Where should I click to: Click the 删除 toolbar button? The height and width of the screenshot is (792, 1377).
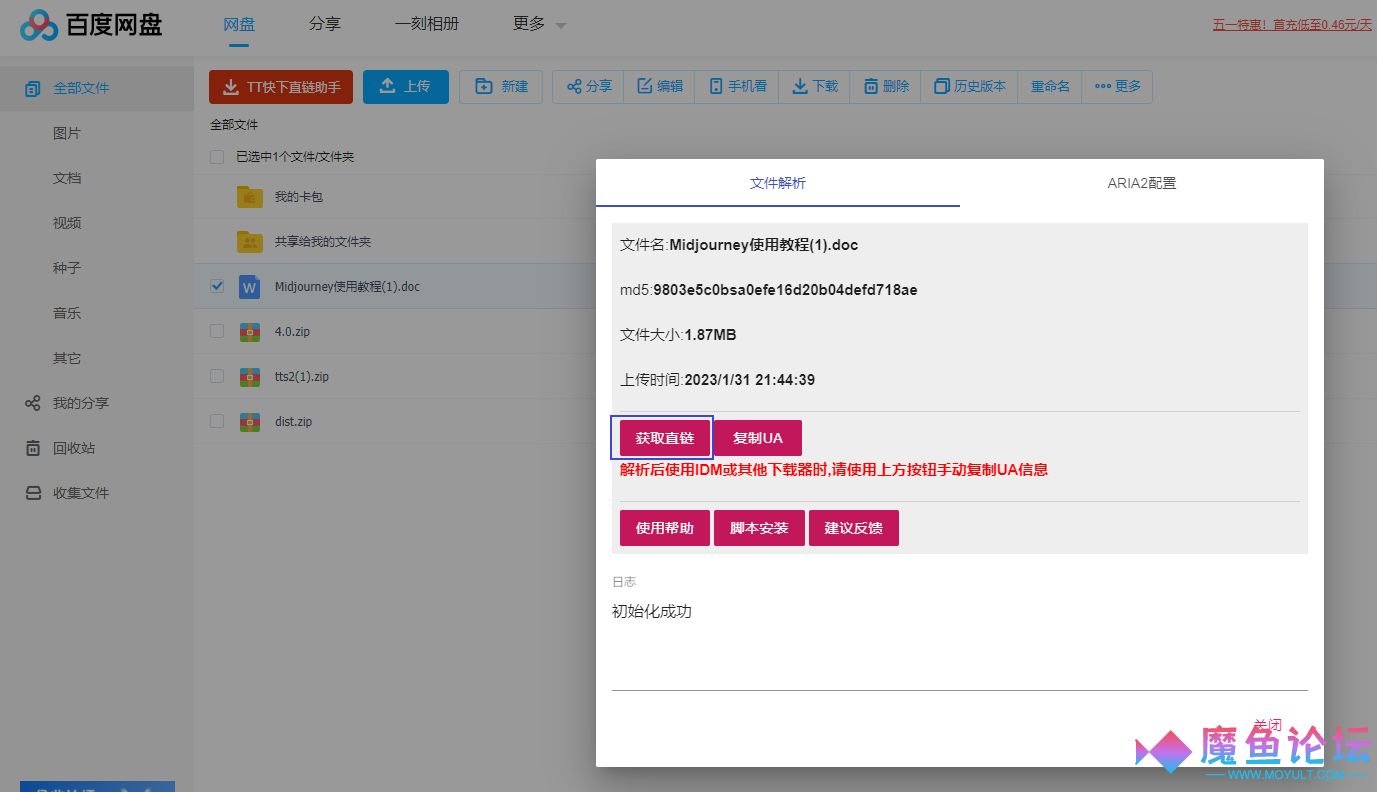click(x=886, y=87)
